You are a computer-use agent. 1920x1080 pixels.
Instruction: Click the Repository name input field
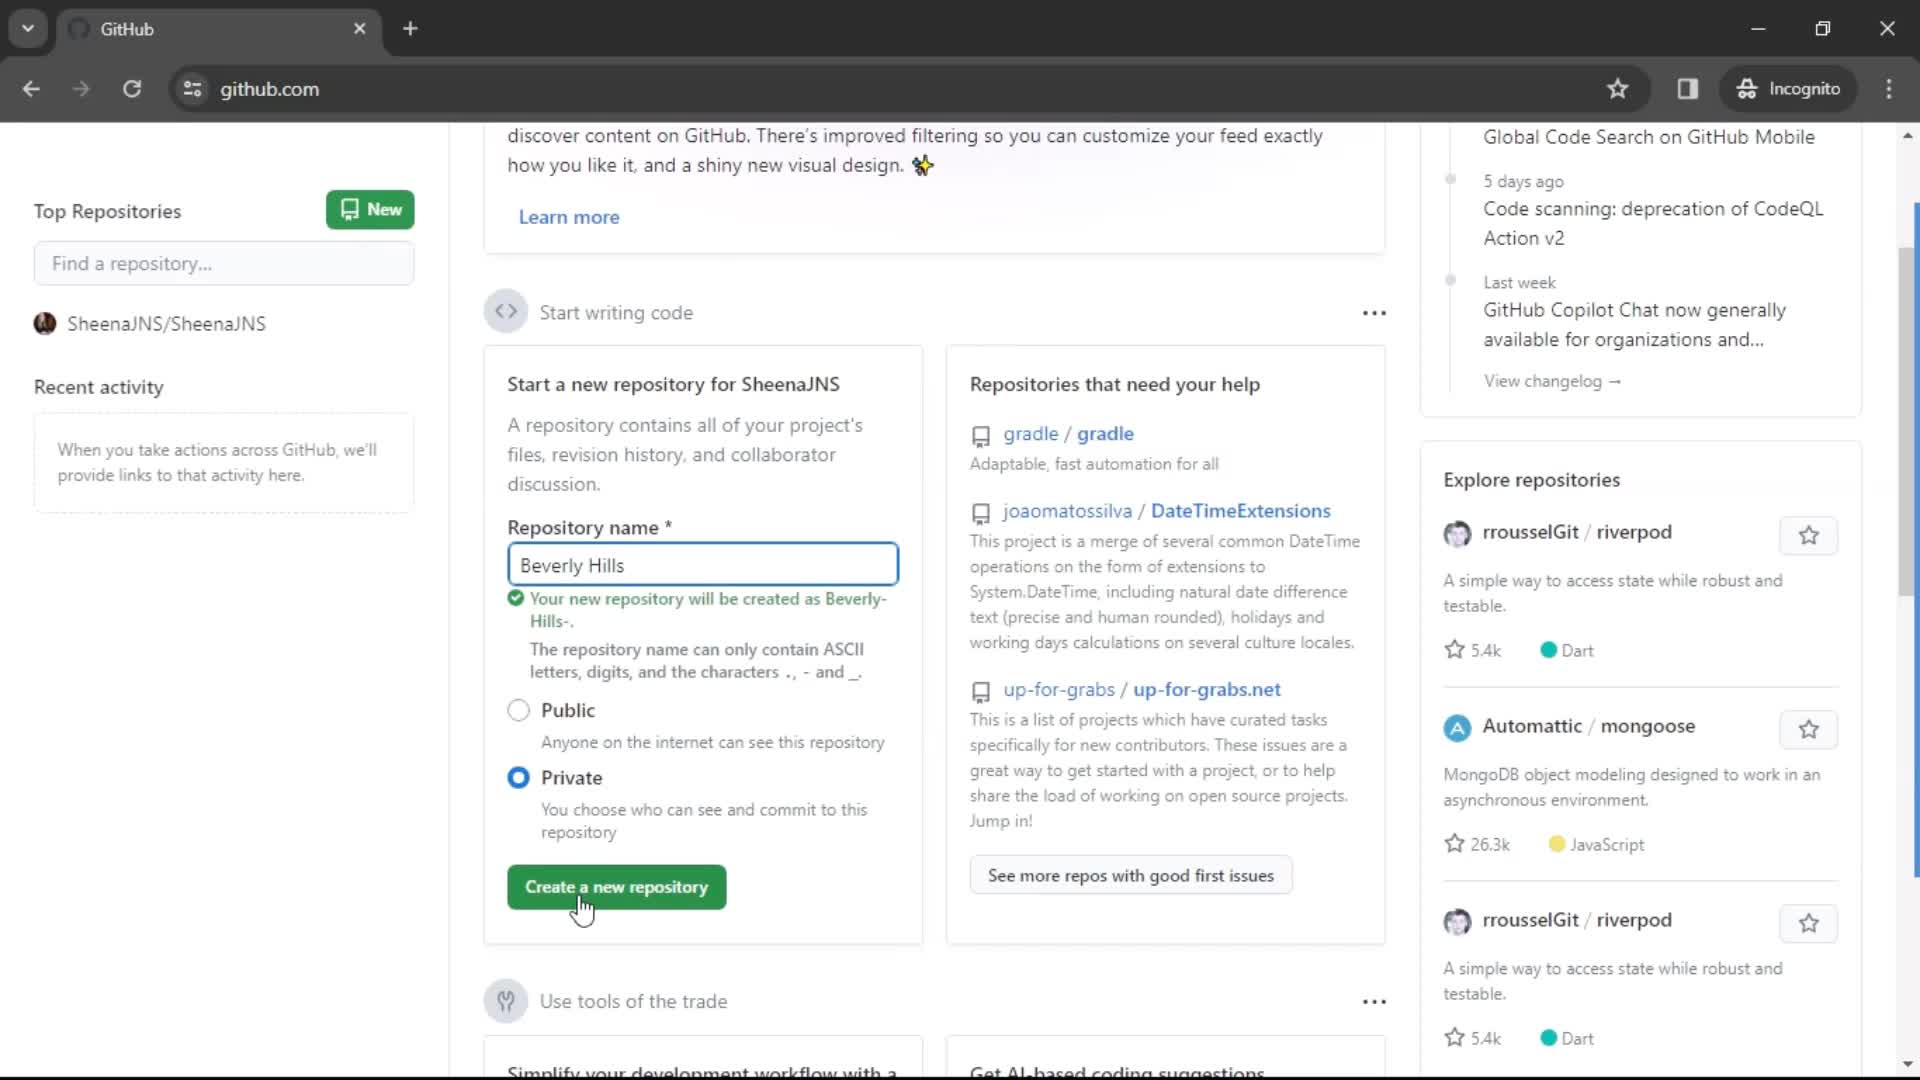(703, 566)
